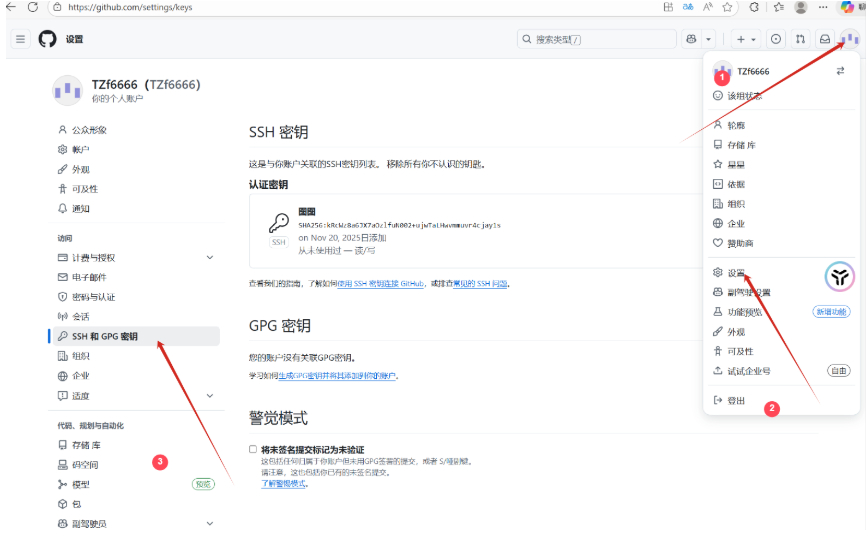Select 组织 in the user menu
Screen dimensions: 868x545
pyautogui.click(x=781, y=204)
